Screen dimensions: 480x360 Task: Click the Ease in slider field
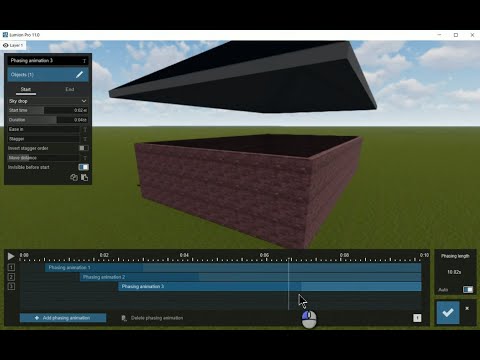click(44, 129)
